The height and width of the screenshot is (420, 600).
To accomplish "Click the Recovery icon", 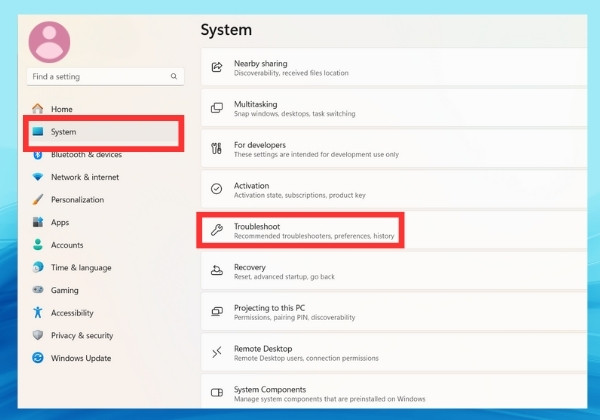I will (x=217, y=270).
